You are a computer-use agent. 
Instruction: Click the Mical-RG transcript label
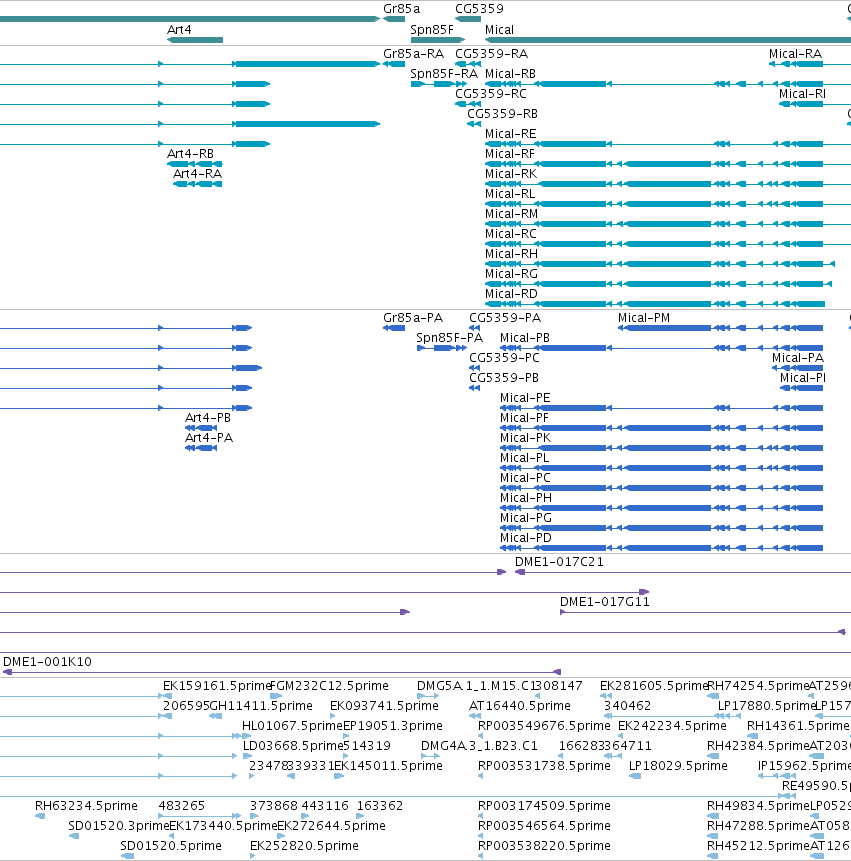512,274
